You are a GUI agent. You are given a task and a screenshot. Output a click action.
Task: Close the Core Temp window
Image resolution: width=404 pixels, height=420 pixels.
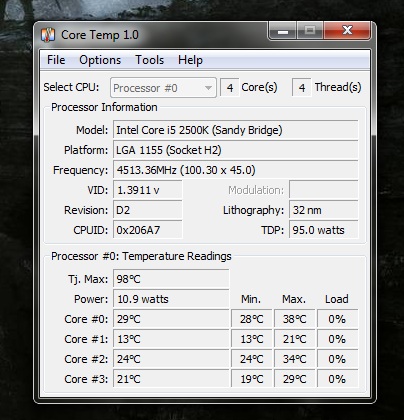(347, 31)
